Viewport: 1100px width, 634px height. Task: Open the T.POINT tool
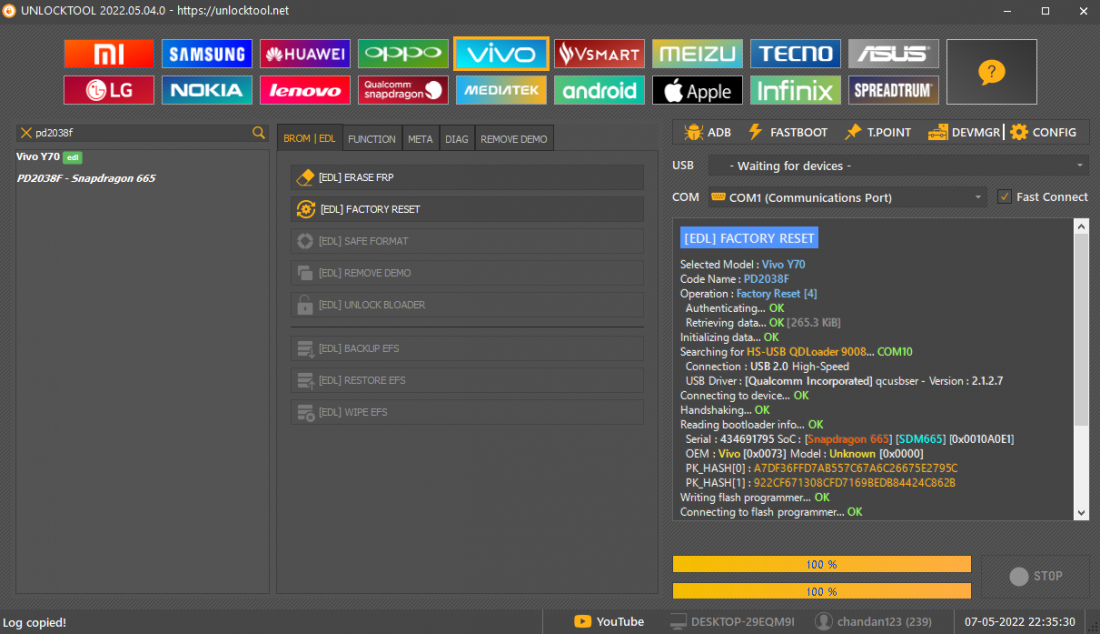pyautogui.click(x=878, y=132)
